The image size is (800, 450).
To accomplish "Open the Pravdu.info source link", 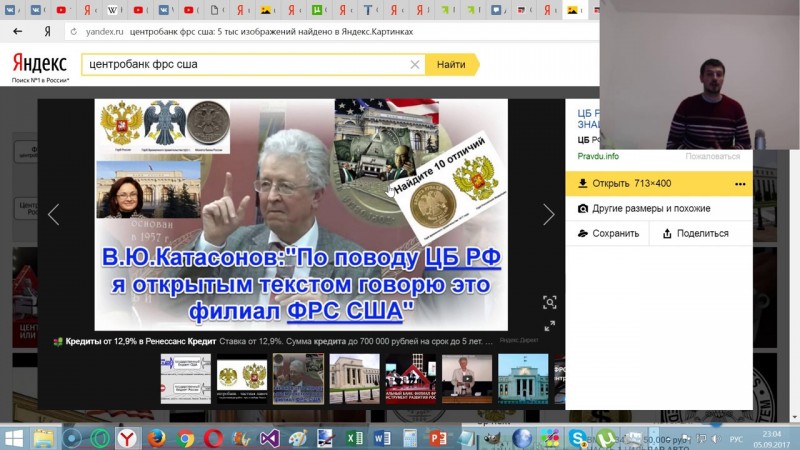I will pyautogui.click(x=598, y=156).
